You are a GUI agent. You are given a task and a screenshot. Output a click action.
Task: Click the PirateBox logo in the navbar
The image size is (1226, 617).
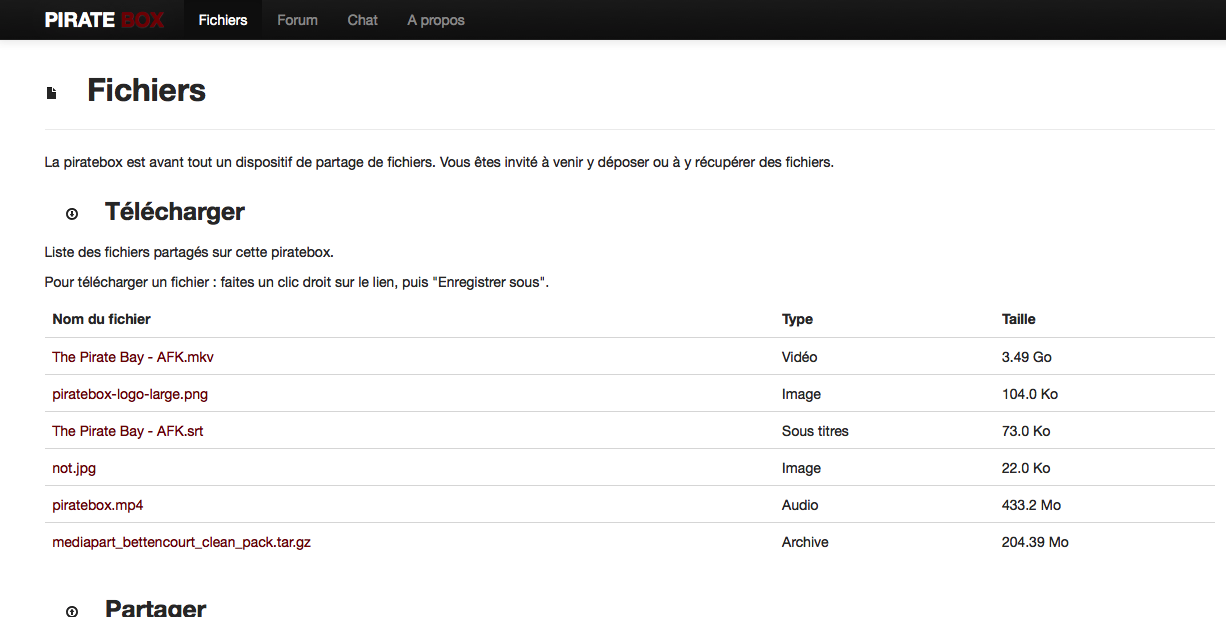point(105,20)
